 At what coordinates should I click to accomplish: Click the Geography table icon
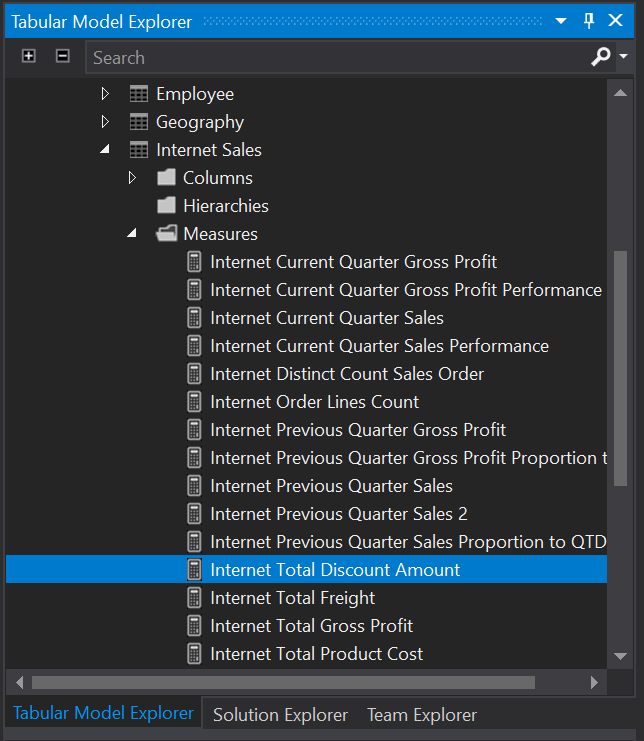(x=140, y=122)
